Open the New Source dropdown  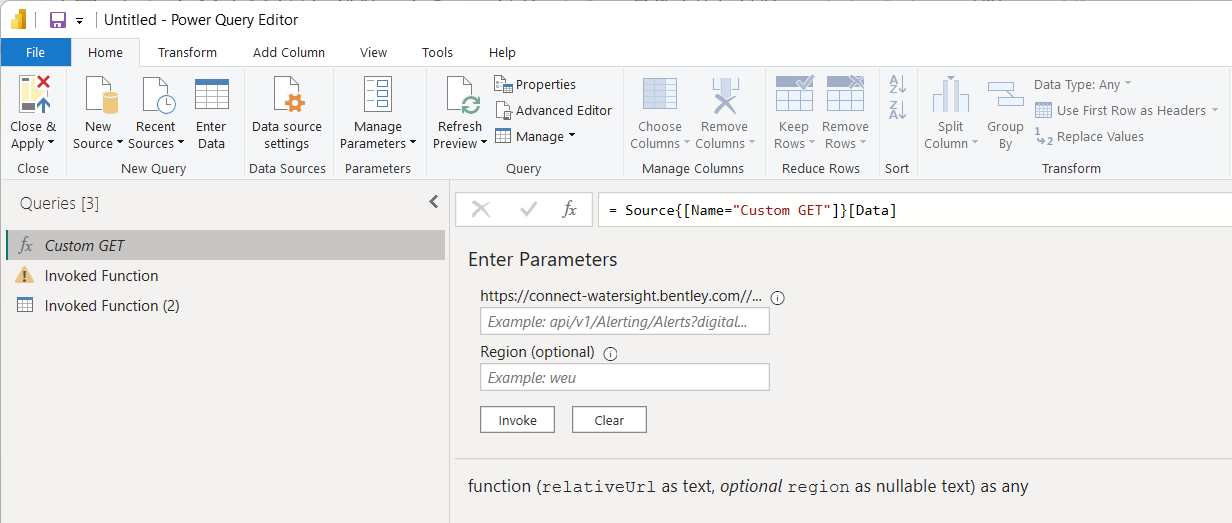point(98,143)
